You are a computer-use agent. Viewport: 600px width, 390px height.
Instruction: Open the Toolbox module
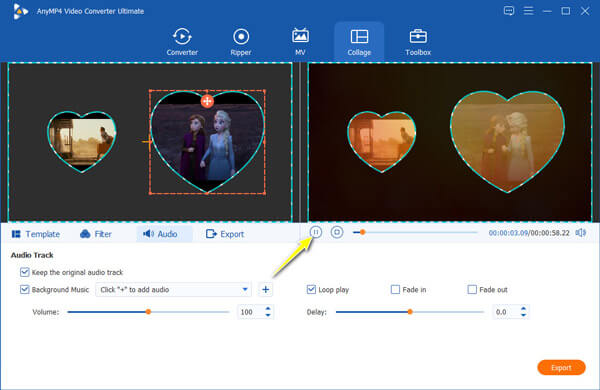click(418, 42)
